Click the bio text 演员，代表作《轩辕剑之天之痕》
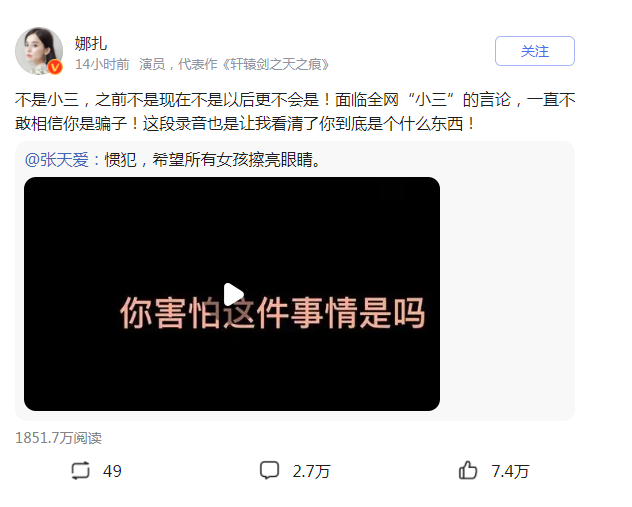The image size is (632, 507). pyautogui.click(x=234, y=64)
